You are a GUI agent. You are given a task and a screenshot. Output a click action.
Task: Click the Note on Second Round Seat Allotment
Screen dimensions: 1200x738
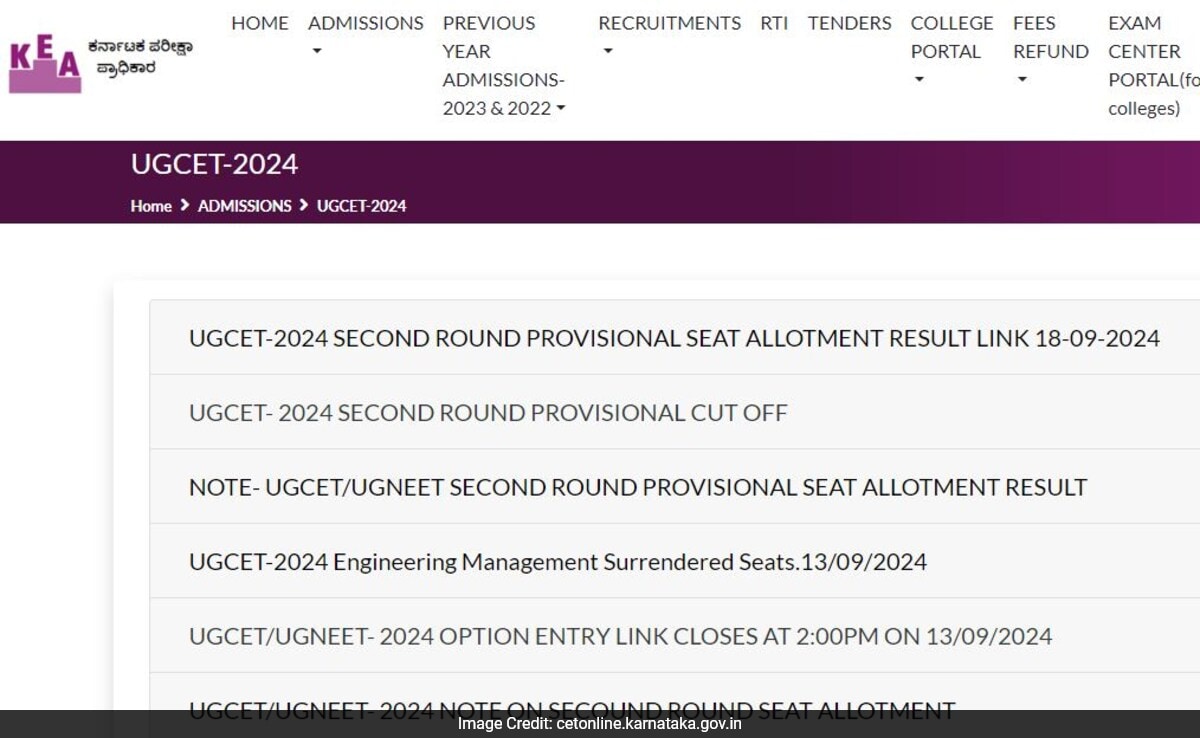(570, 708)
